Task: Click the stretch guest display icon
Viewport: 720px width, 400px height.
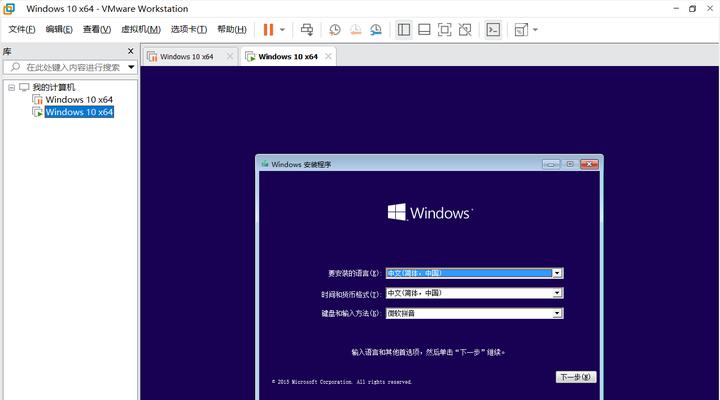Action: [521, 30]
